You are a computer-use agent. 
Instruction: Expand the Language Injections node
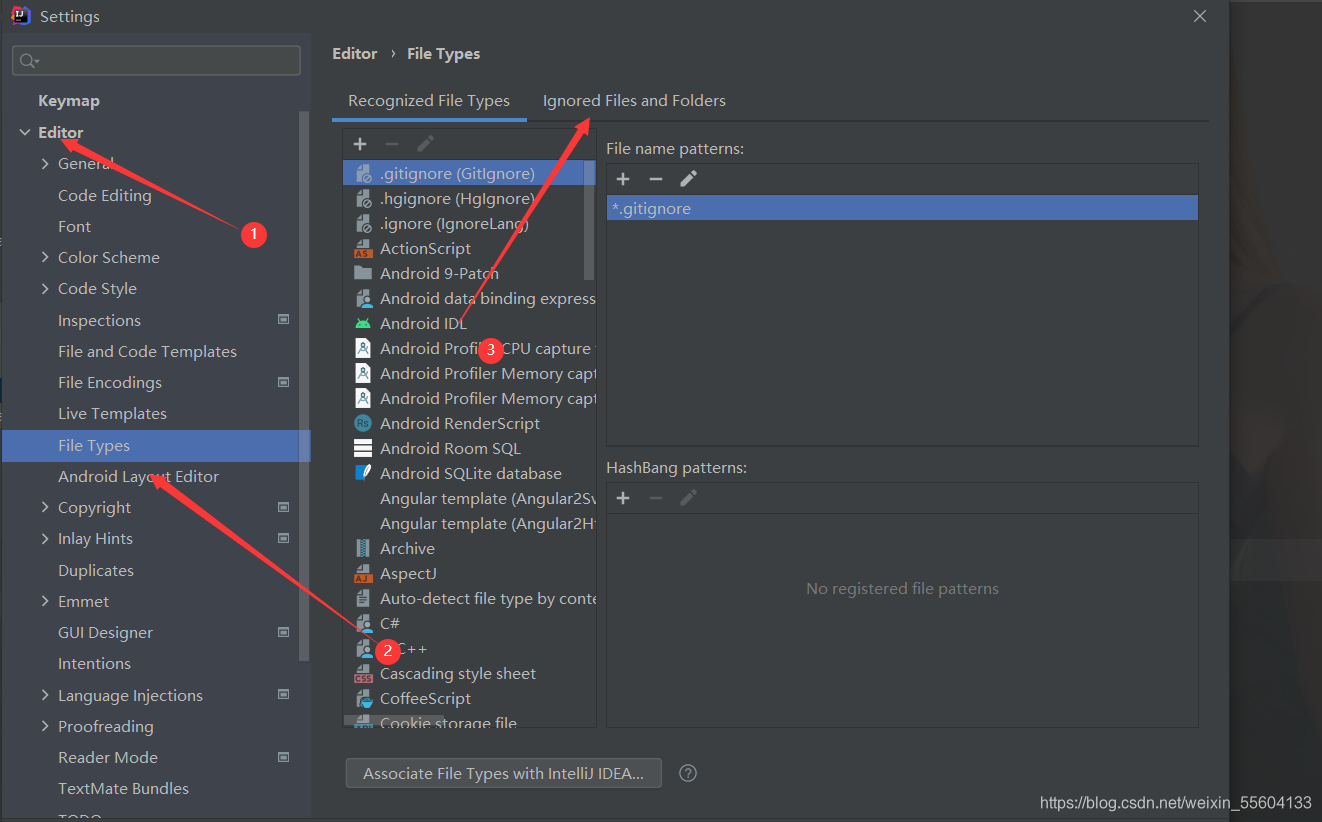tap(45, 695)
